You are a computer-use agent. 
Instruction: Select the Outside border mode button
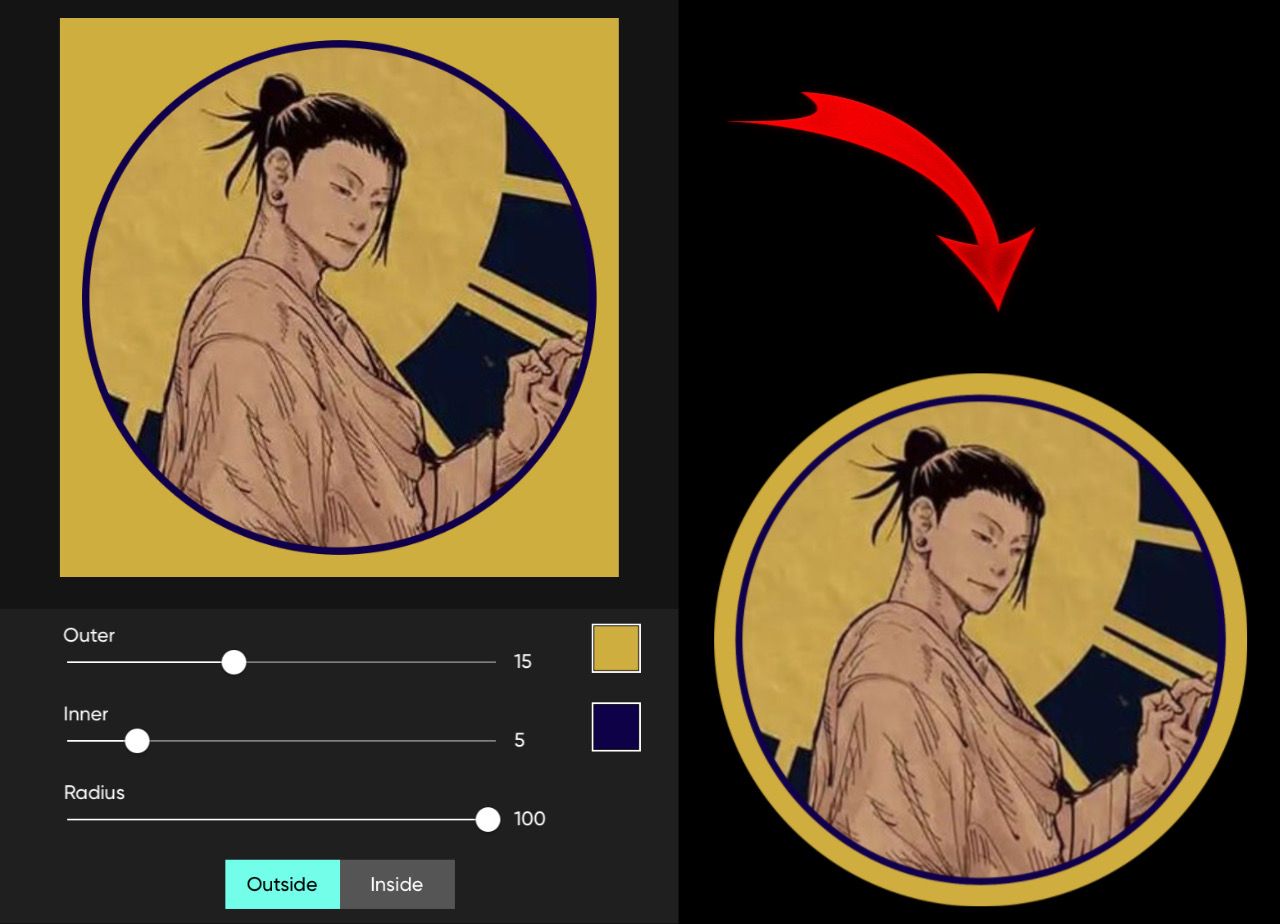[282, 884]
